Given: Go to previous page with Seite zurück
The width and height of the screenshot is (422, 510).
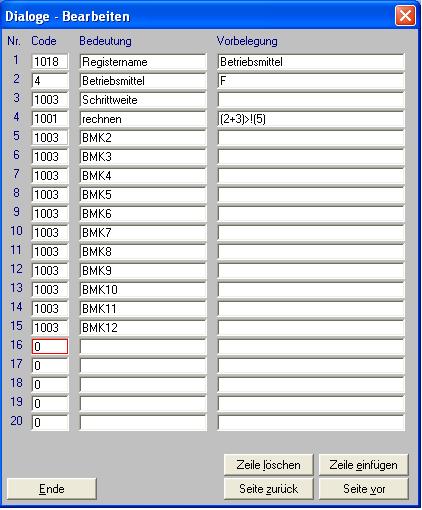Looking at the screenshot, I should point(269,489).
